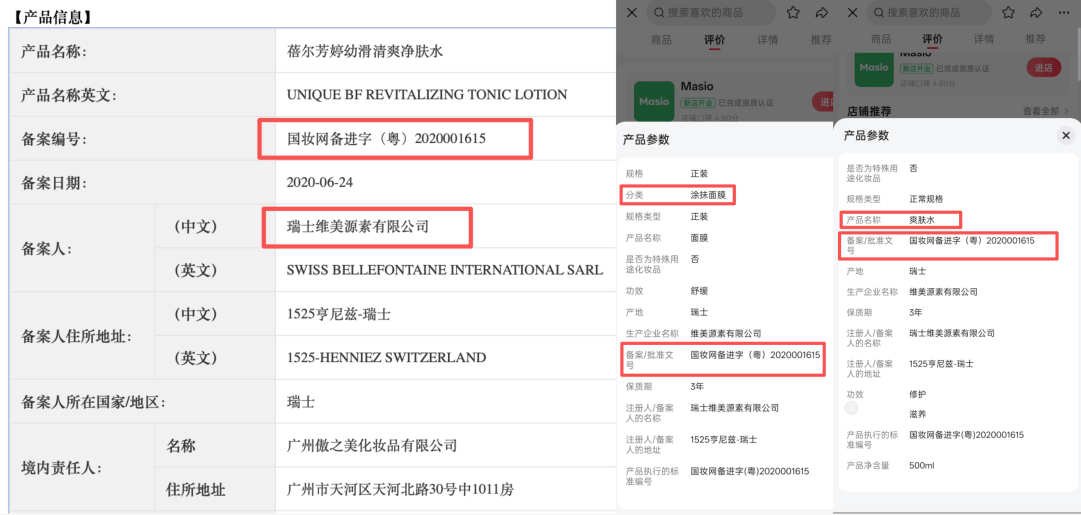Expand 查看全部 under 店铺推荐
This screenshot has width=1081, height=515.
(1045, 111)
